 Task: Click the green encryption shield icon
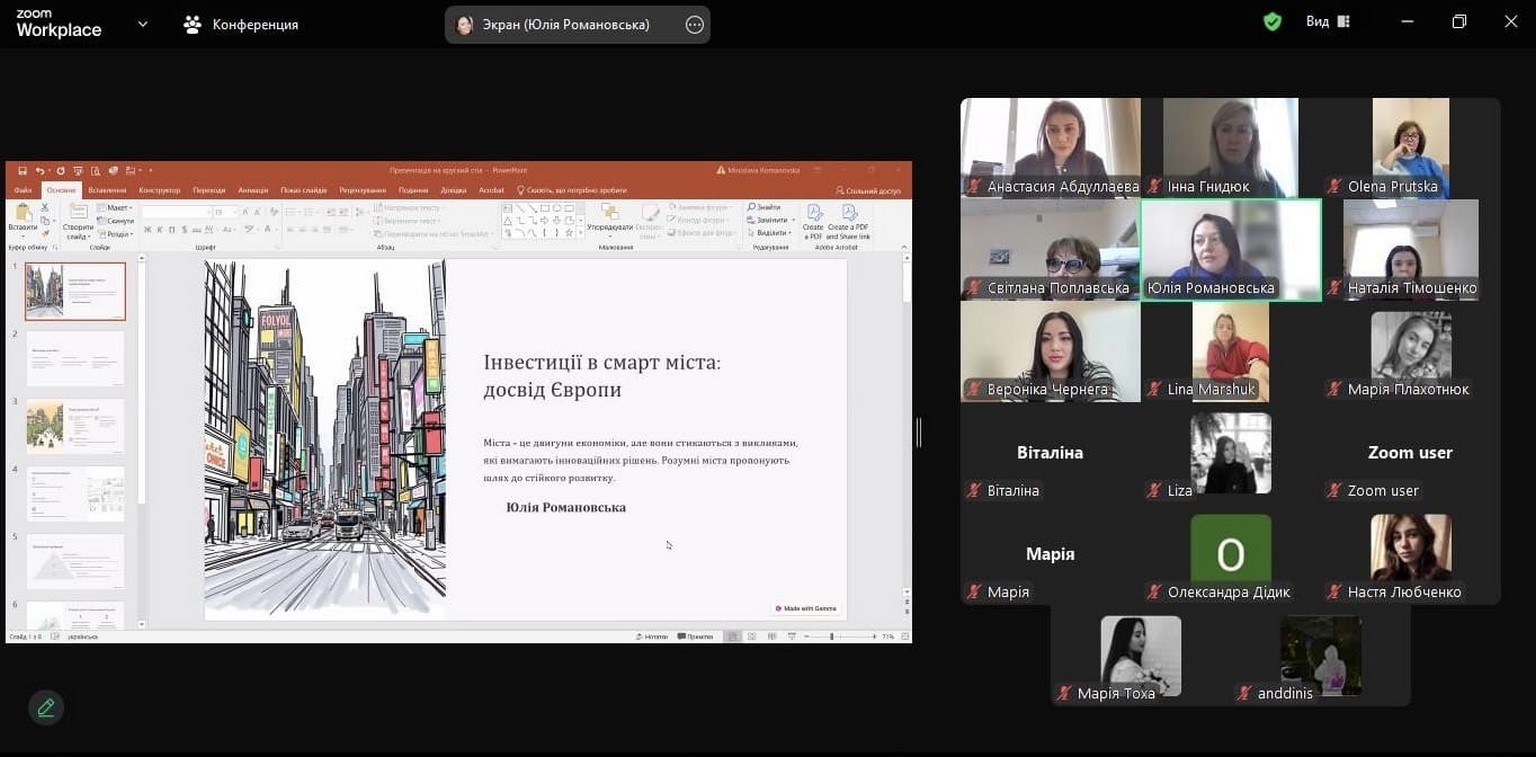pos(1272,22)
